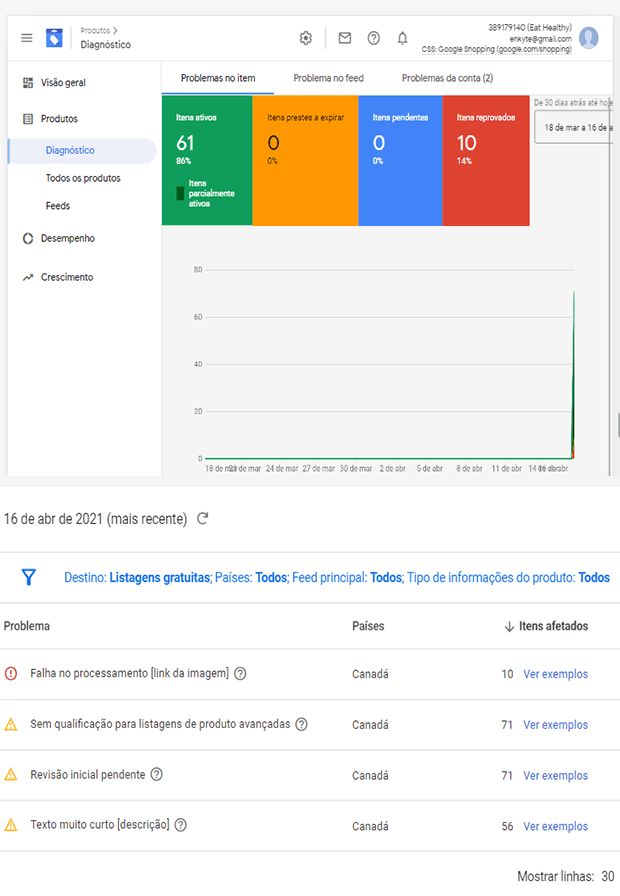Switch to the Problema no feed tab
The height and width of the screenshot is (896, 620).
(x=329, y=78)
